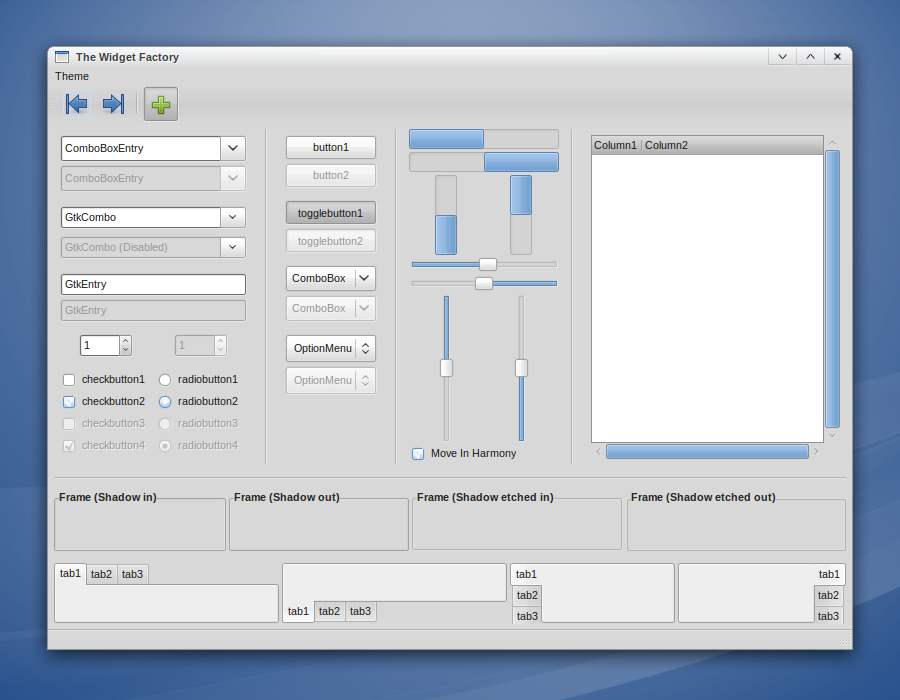Click the right vertical progress bar
The width and height of the screenshot is (900, 700).
click(x=521, y=215)
